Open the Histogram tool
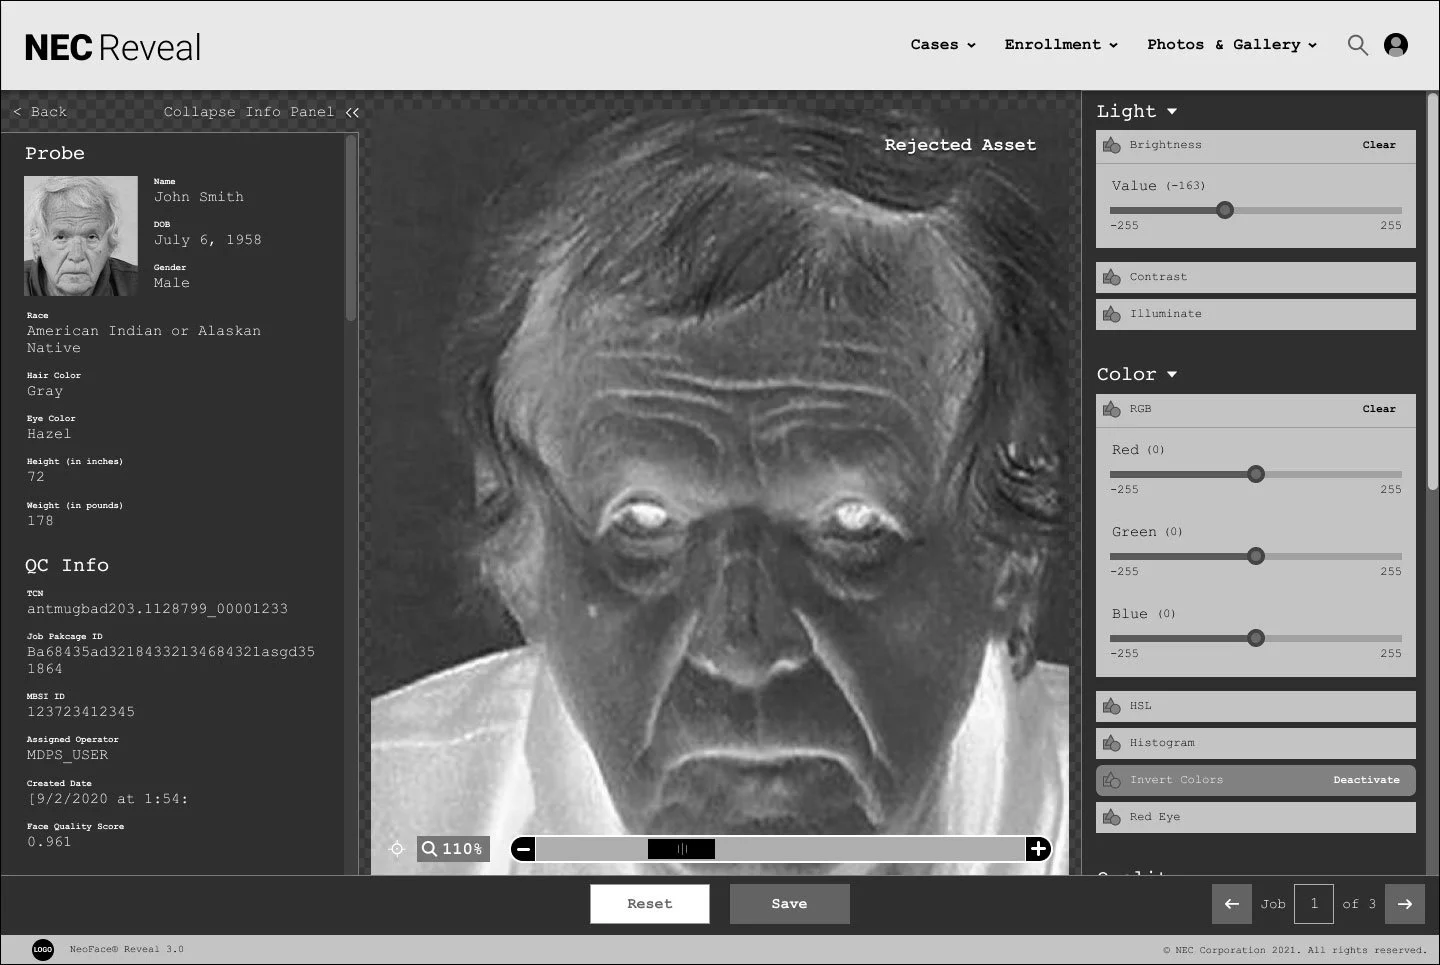1440x965 pixels. click(x=1111, y=743)
